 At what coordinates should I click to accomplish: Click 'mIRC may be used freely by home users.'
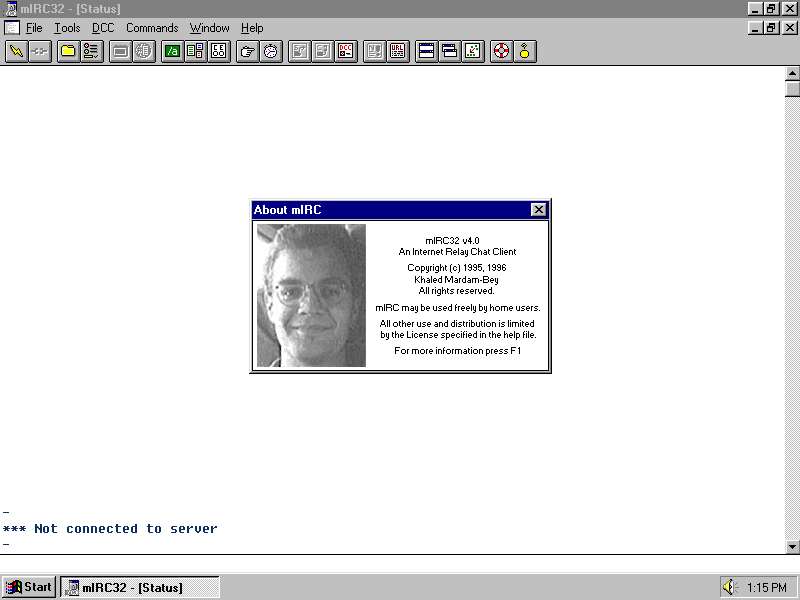[x=458, y=308]
